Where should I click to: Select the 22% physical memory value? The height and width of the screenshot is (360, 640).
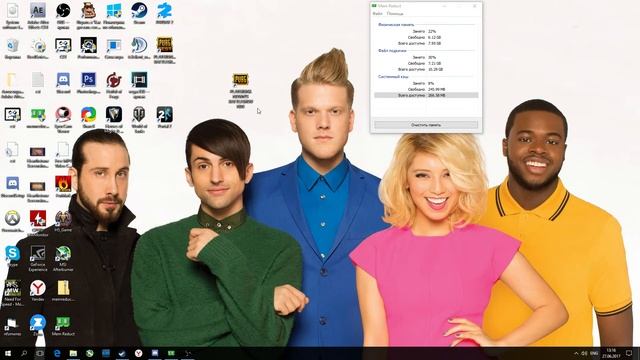coord(432,31)
